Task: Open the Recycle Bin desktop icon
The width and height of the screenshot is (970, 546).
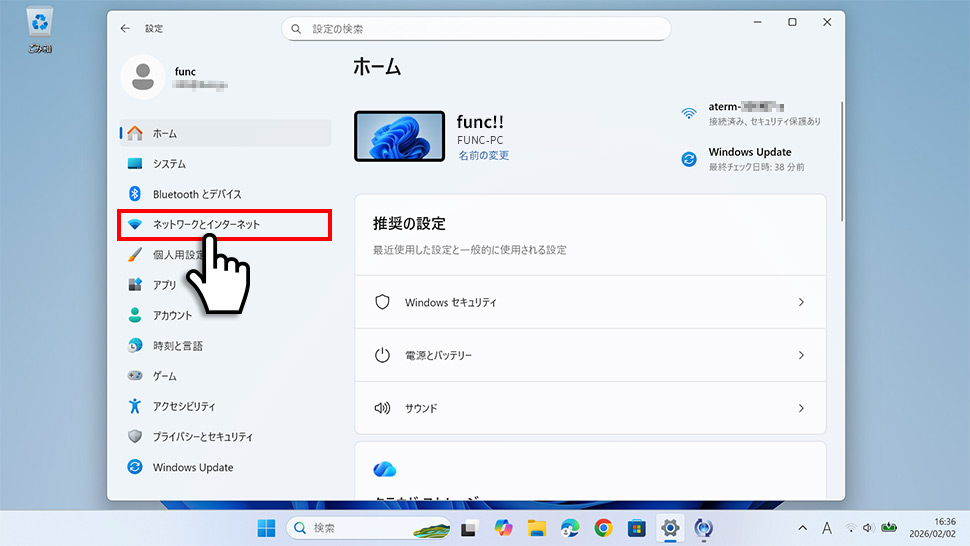Action: pyautogui.click(x=40, y=29)
